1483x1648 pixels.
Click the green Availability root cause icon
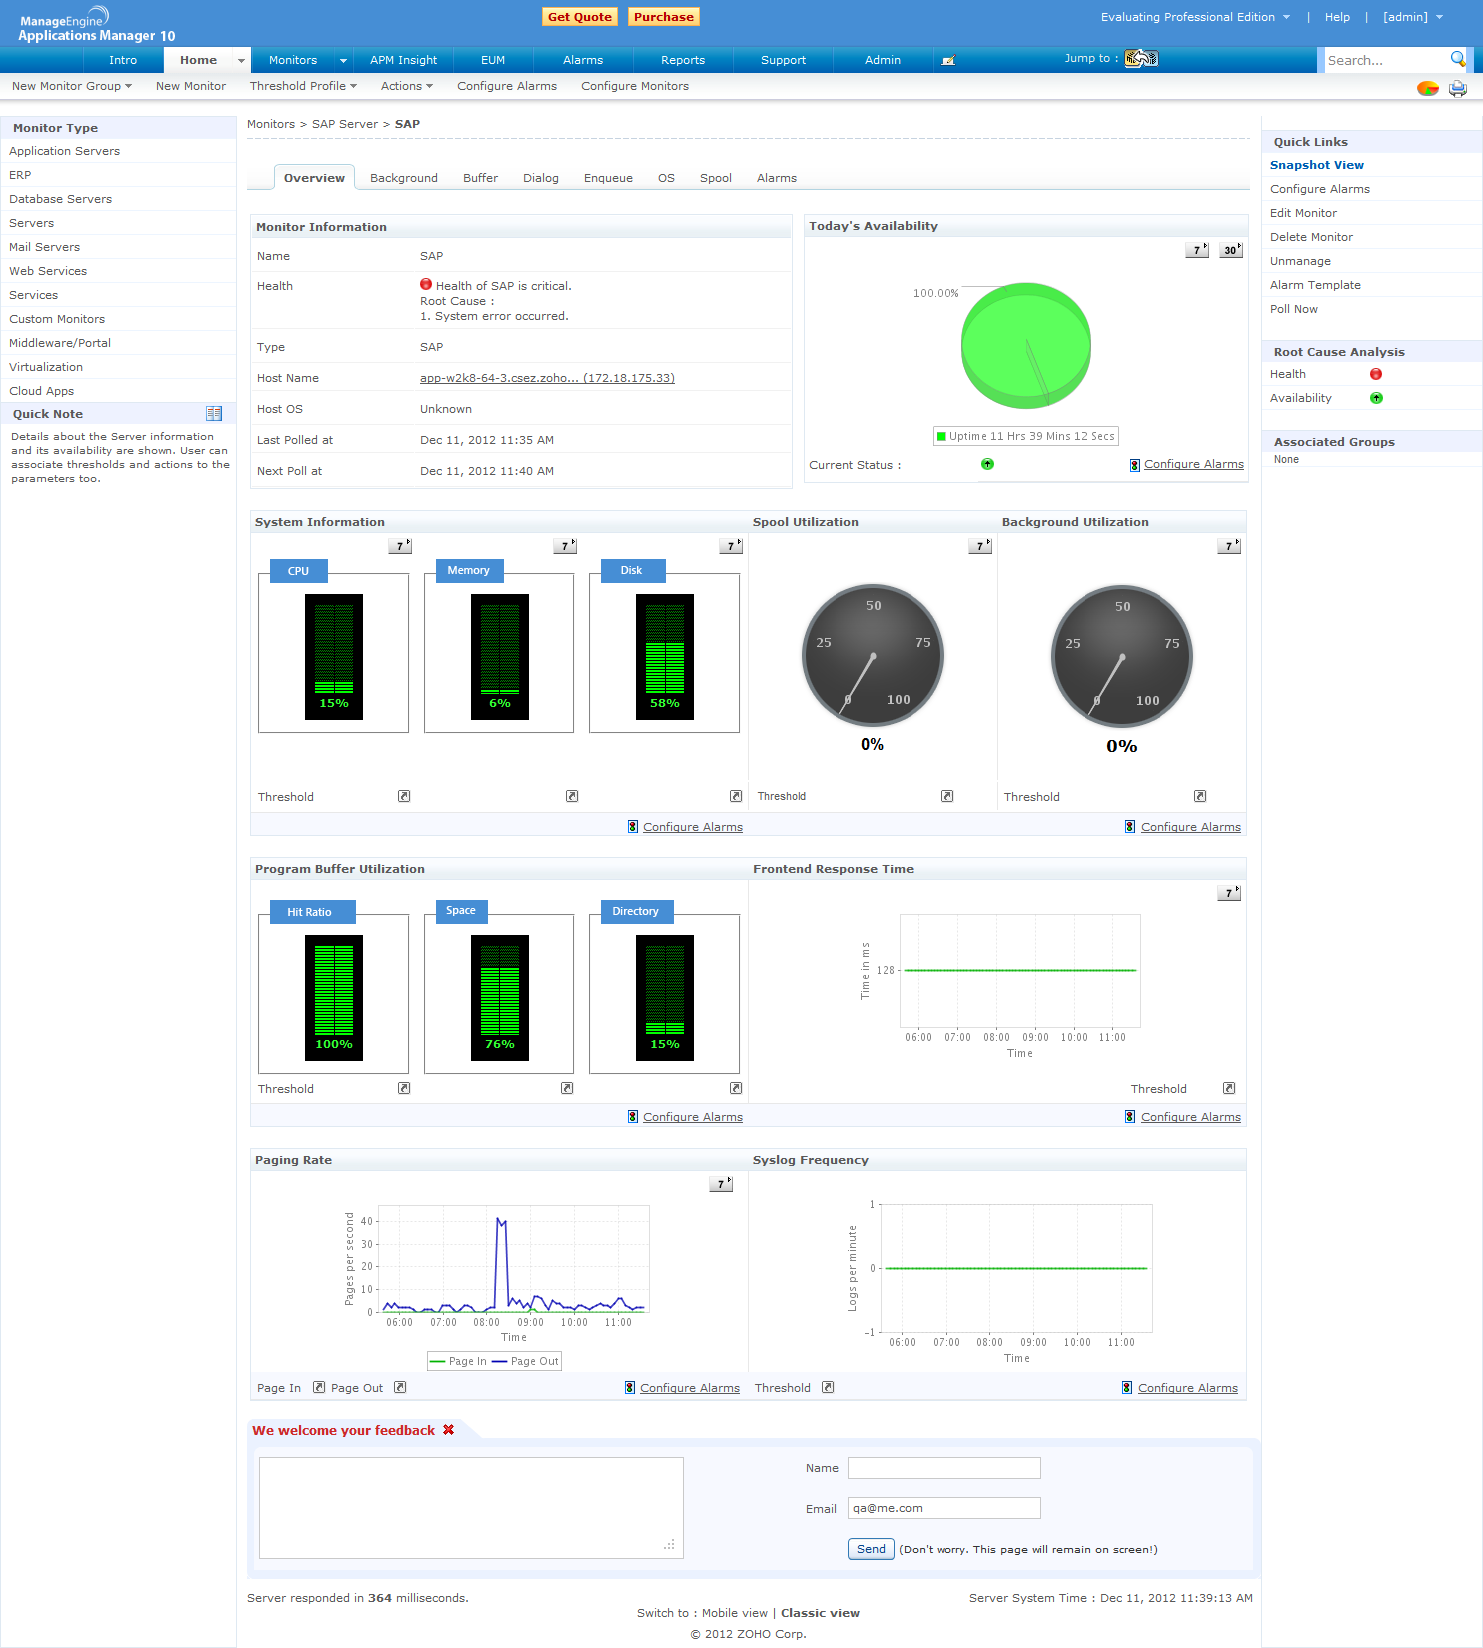1376,398
